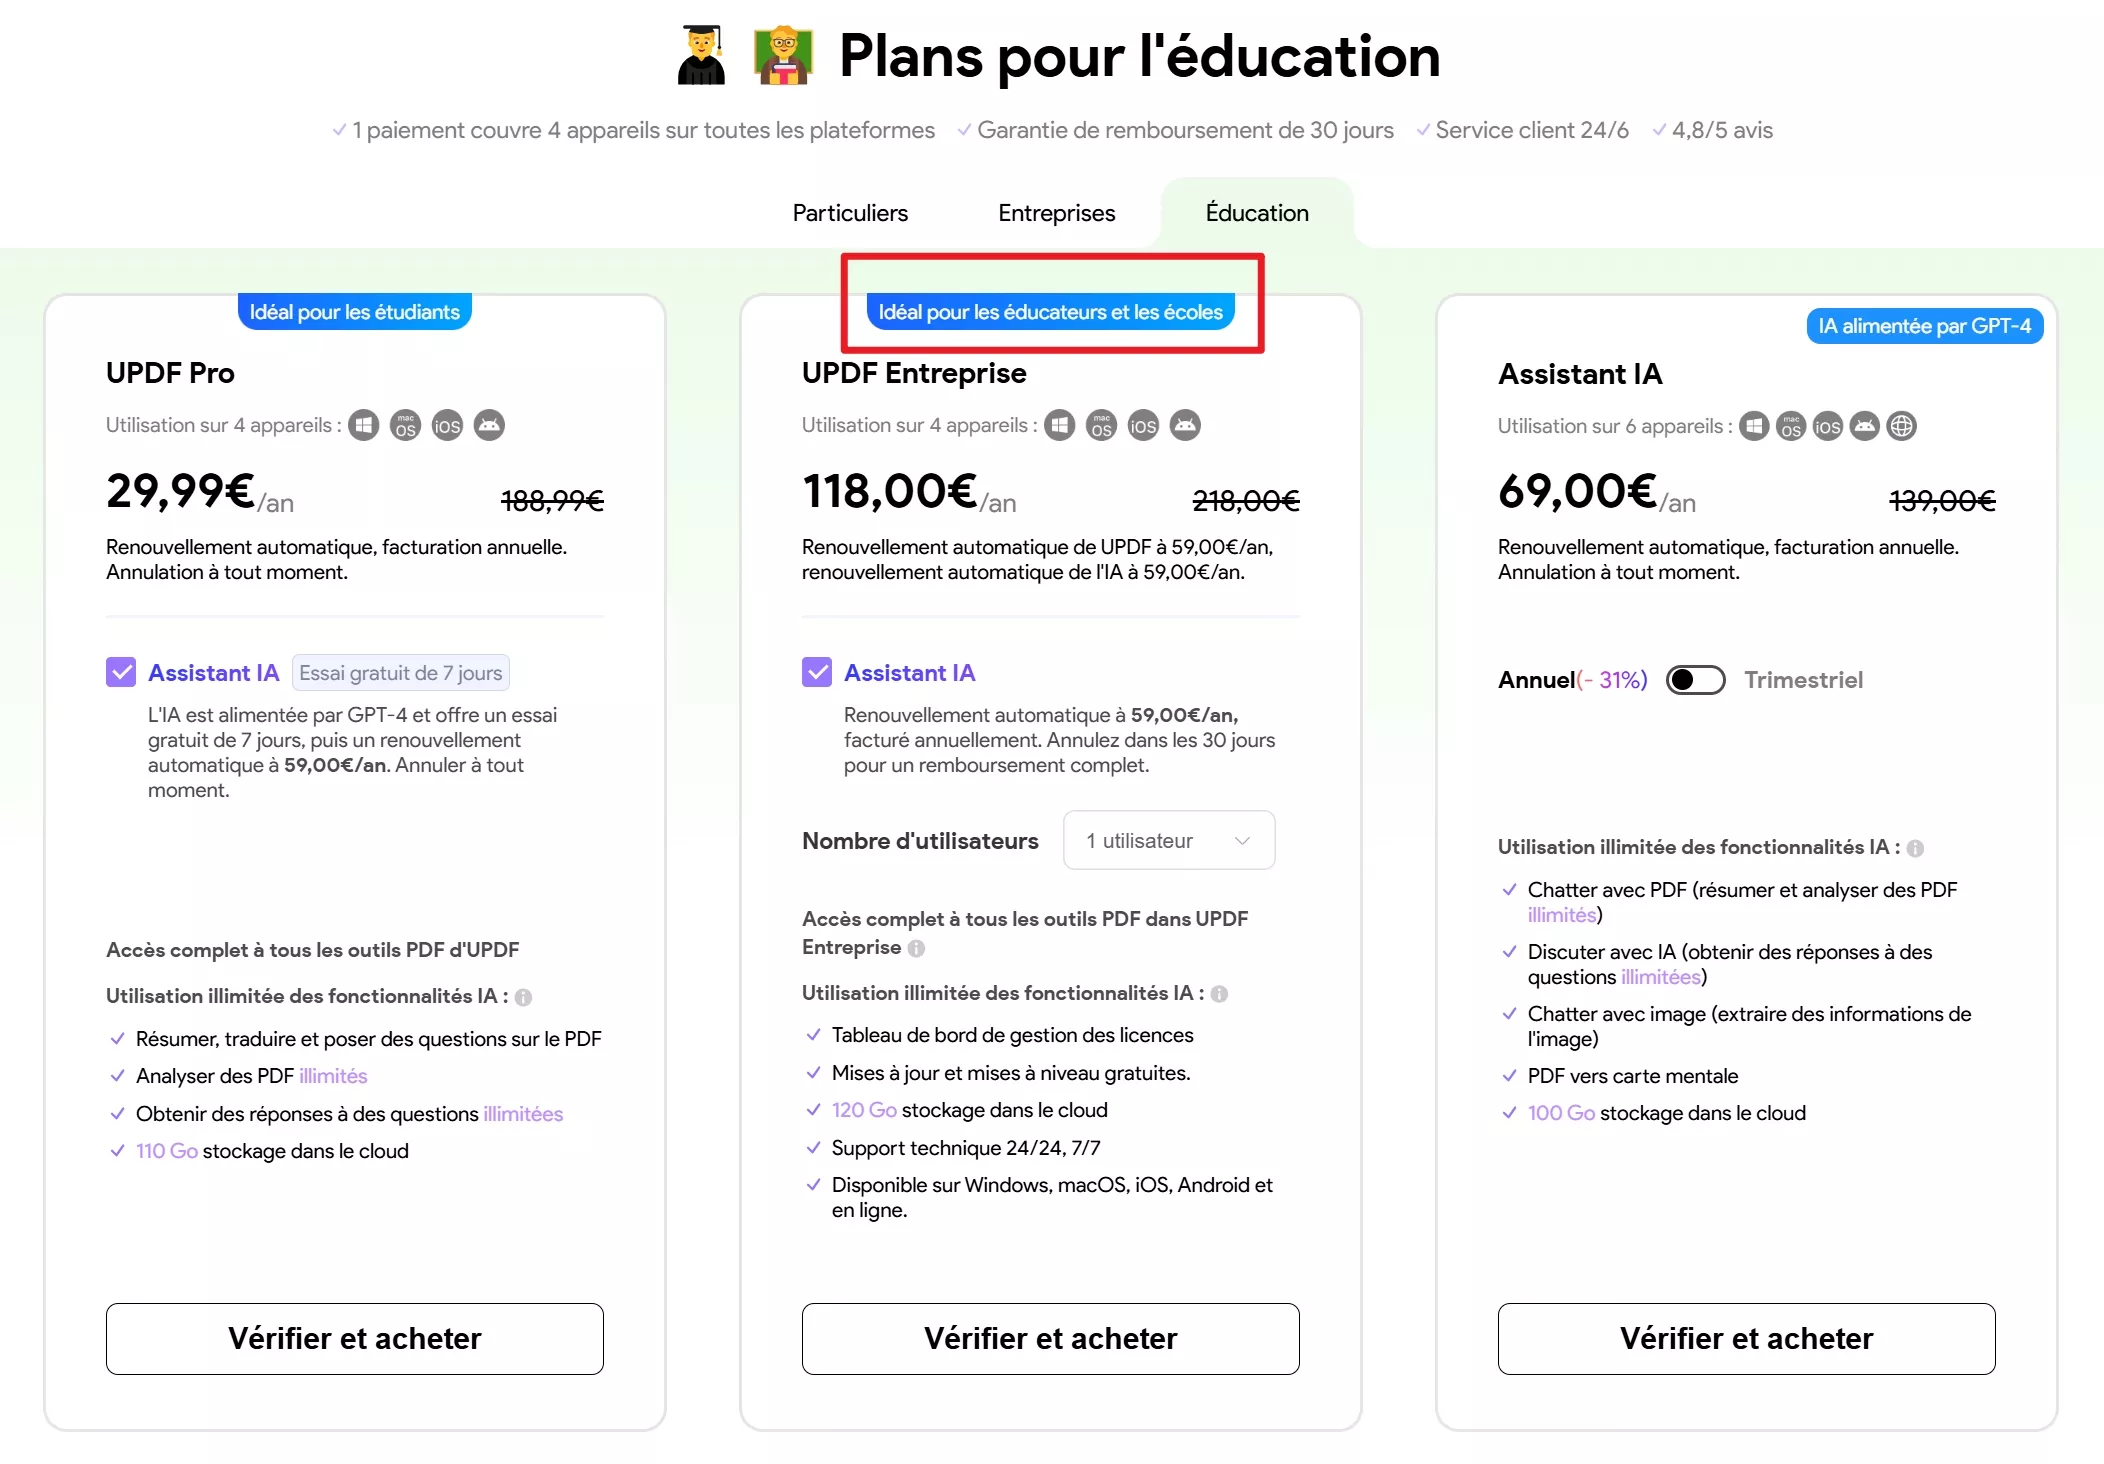Uncheck Assistant IA in the UPDF Pro plan

pyautogui.click(x=120, y=672)
